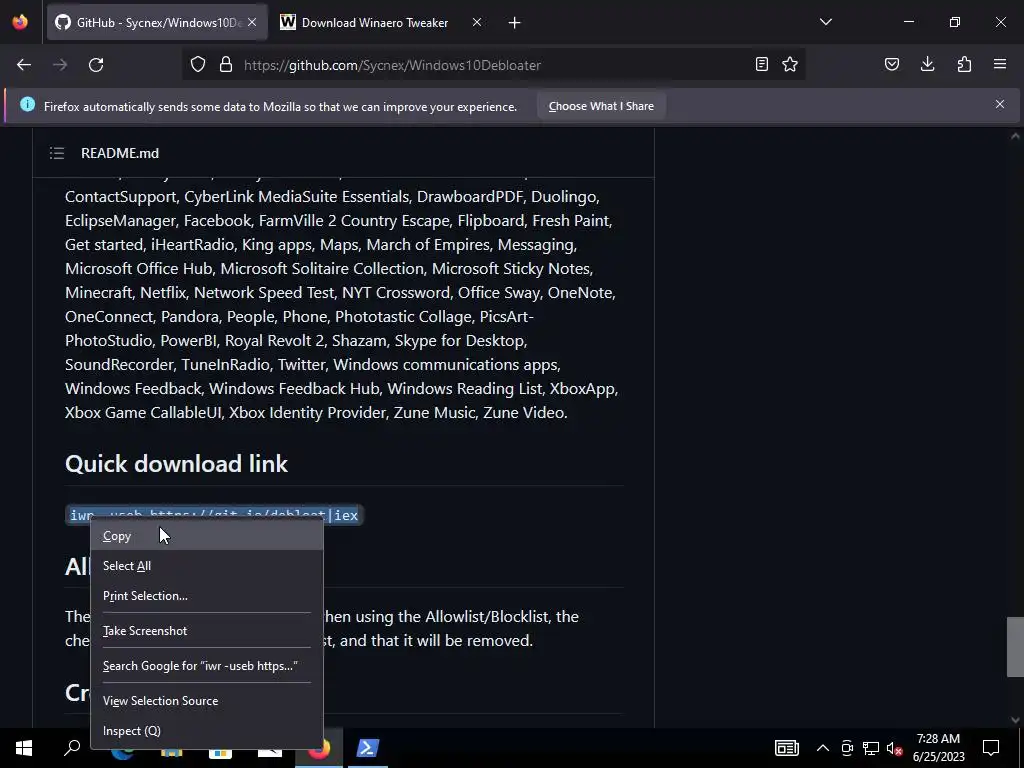Open PowerShell from the taskbar
The image size is (1024, 768).
[368, 748]
